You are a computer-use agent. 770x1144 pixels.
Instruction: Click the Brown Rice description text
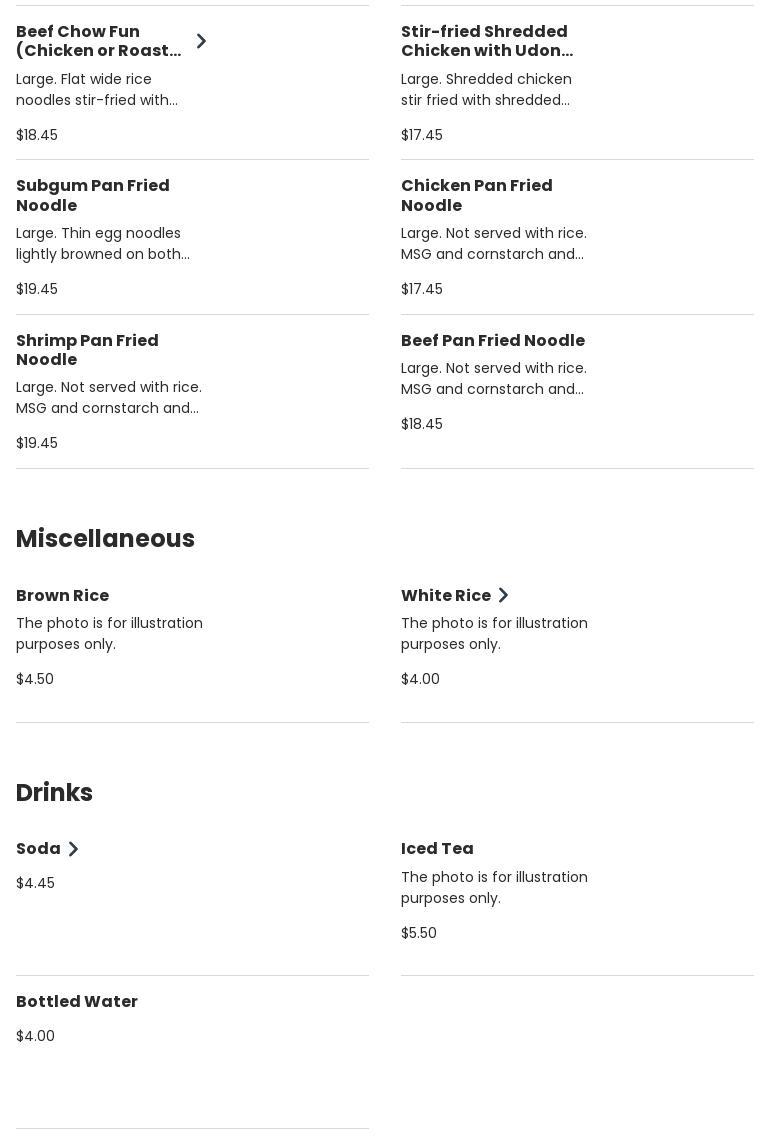109,634
